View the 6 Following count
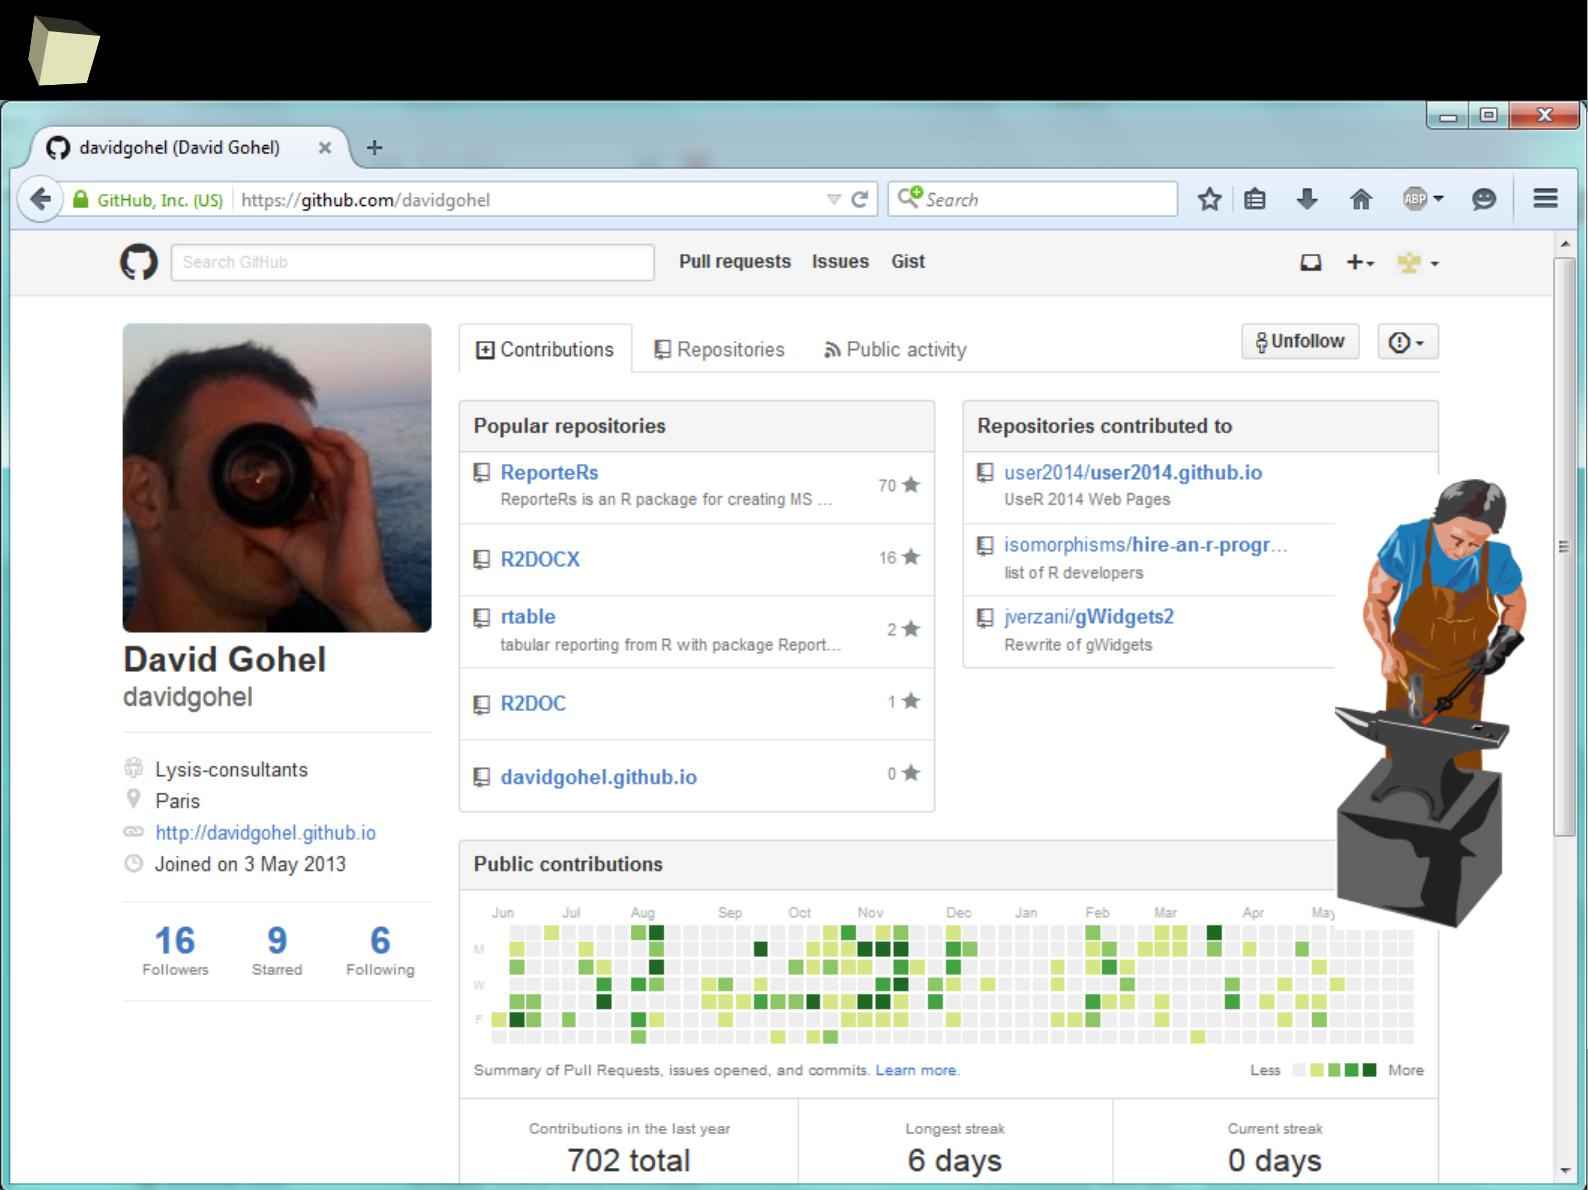The image size is (1588, 1190). [380, 950]
